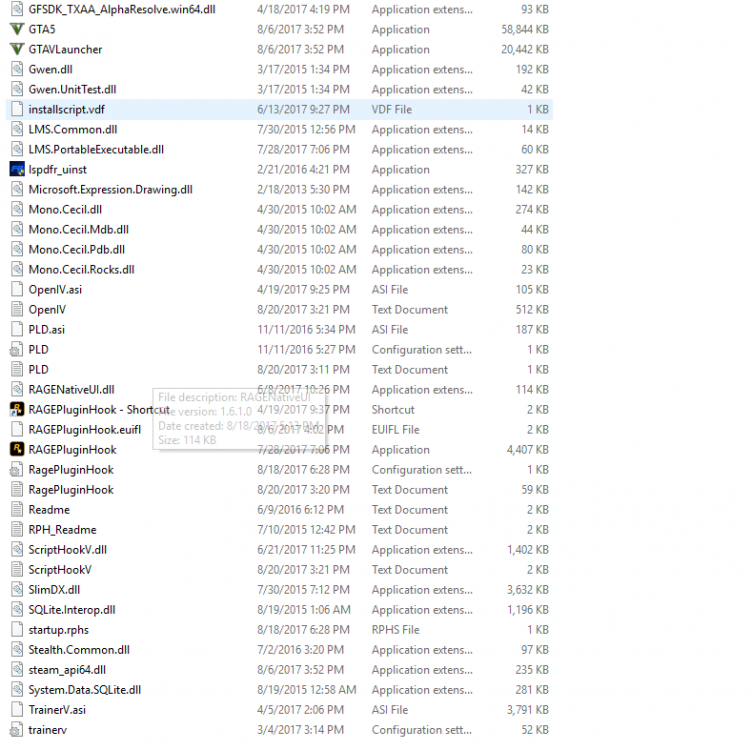The image size is (752, 750).
Task: Select the Mono.Cecil.Pdb.dll file name
Action: (x=77, y=249)
